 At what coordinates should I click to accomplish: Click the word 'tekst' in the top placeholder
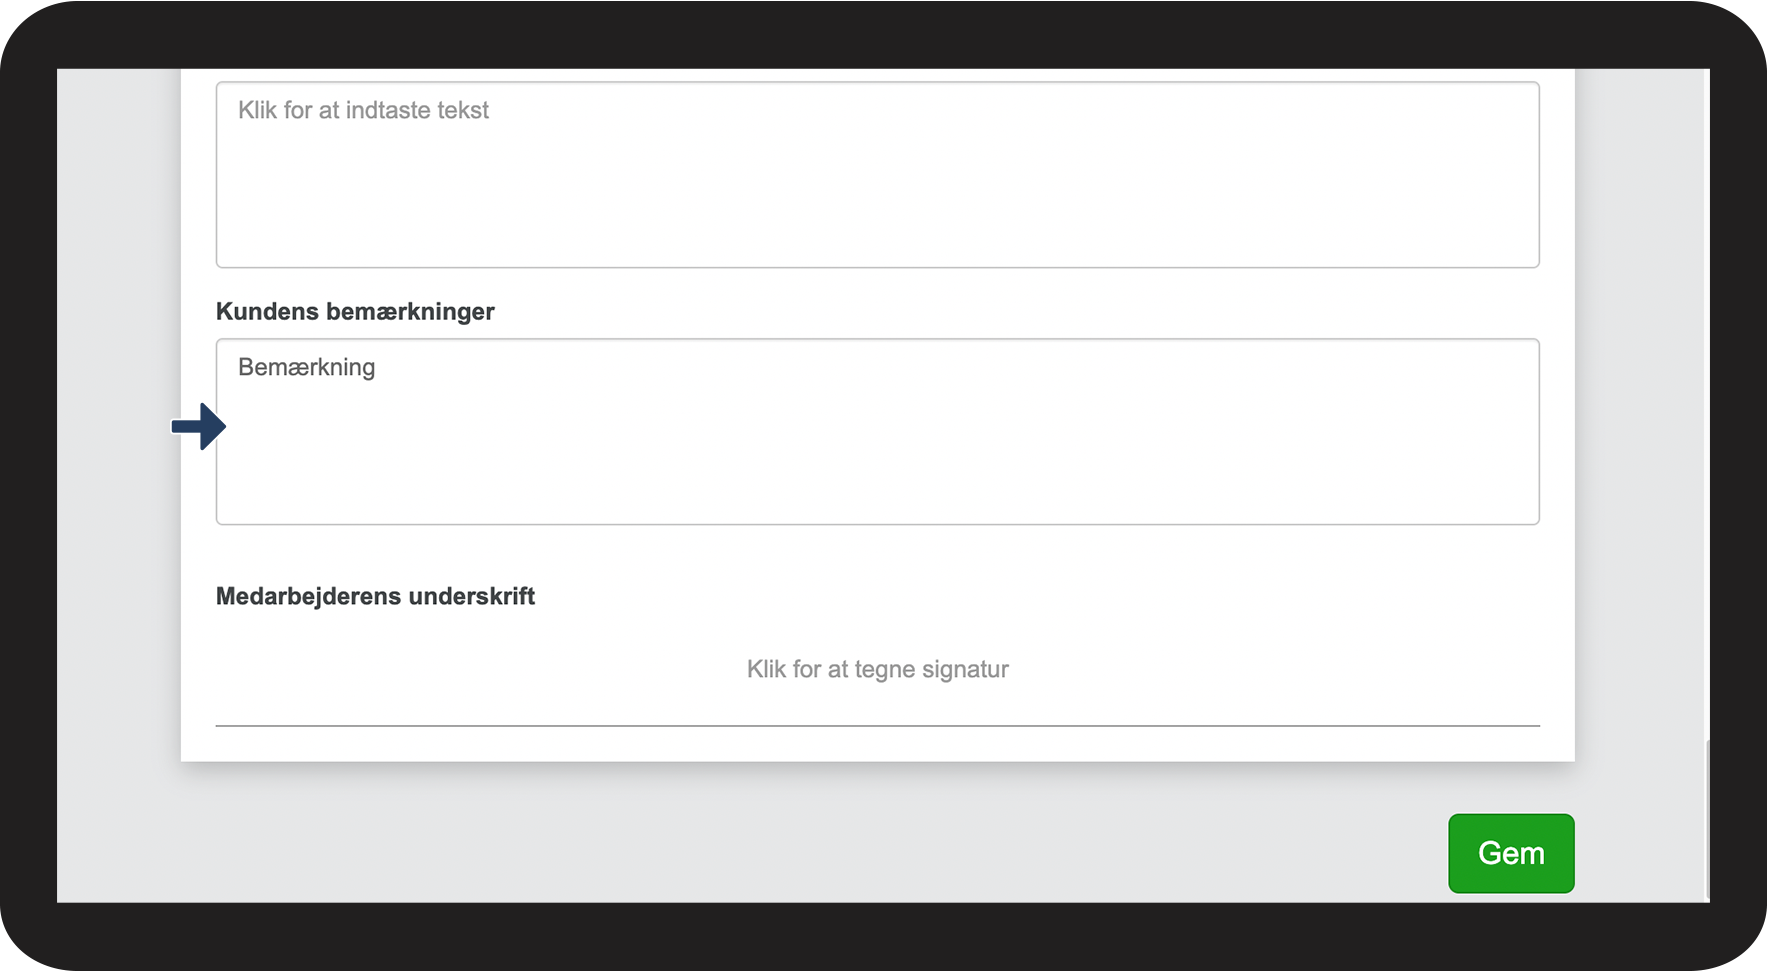point(463,110)
